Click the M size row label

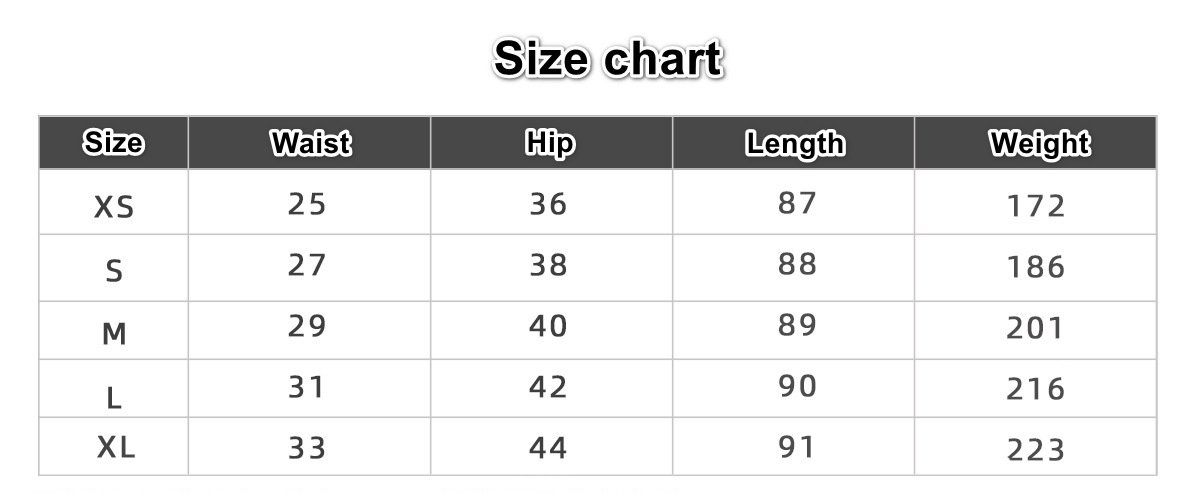(114, 334)
